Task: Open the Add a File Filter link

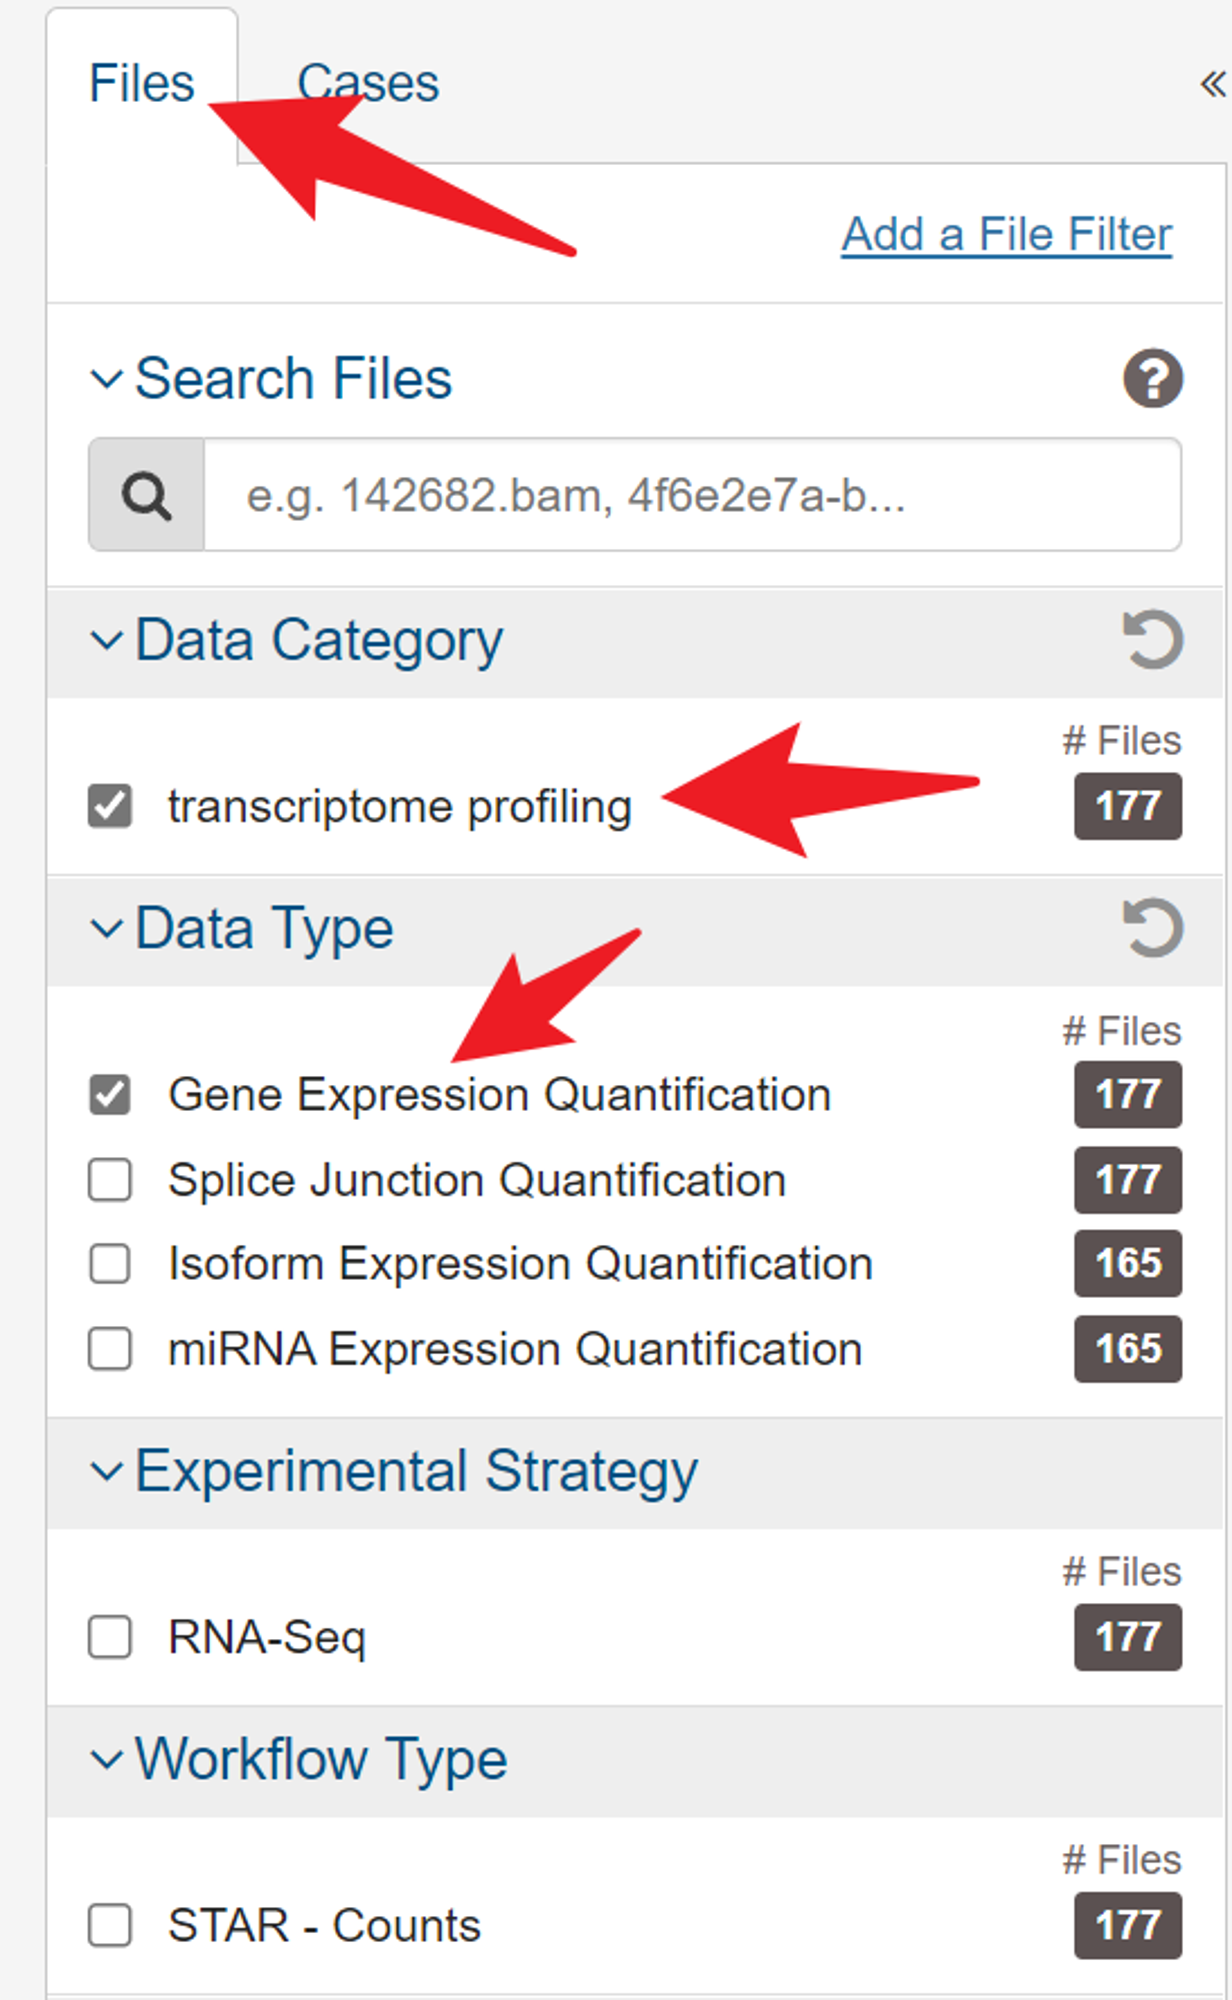Action: (1006, 235)
